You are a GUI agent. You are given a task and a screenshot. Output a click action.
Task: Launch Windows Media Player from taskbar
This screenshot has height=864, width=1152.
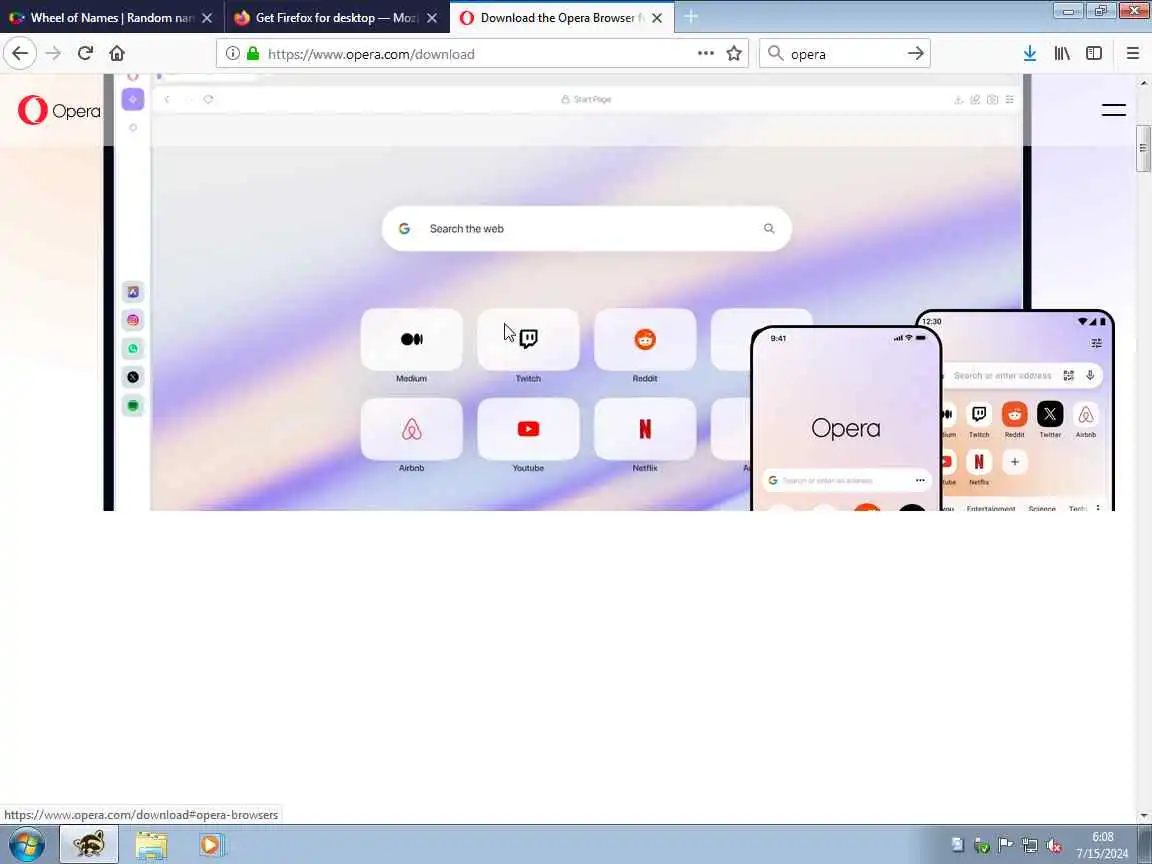[210, 845]
